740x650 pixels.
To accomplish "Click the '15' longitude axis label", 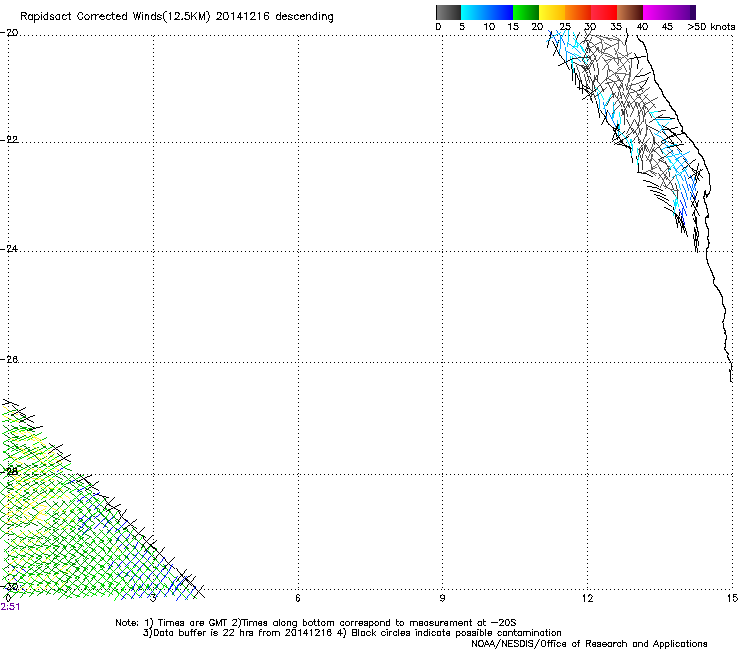I will pyautogui.click(x=732, y=599).
